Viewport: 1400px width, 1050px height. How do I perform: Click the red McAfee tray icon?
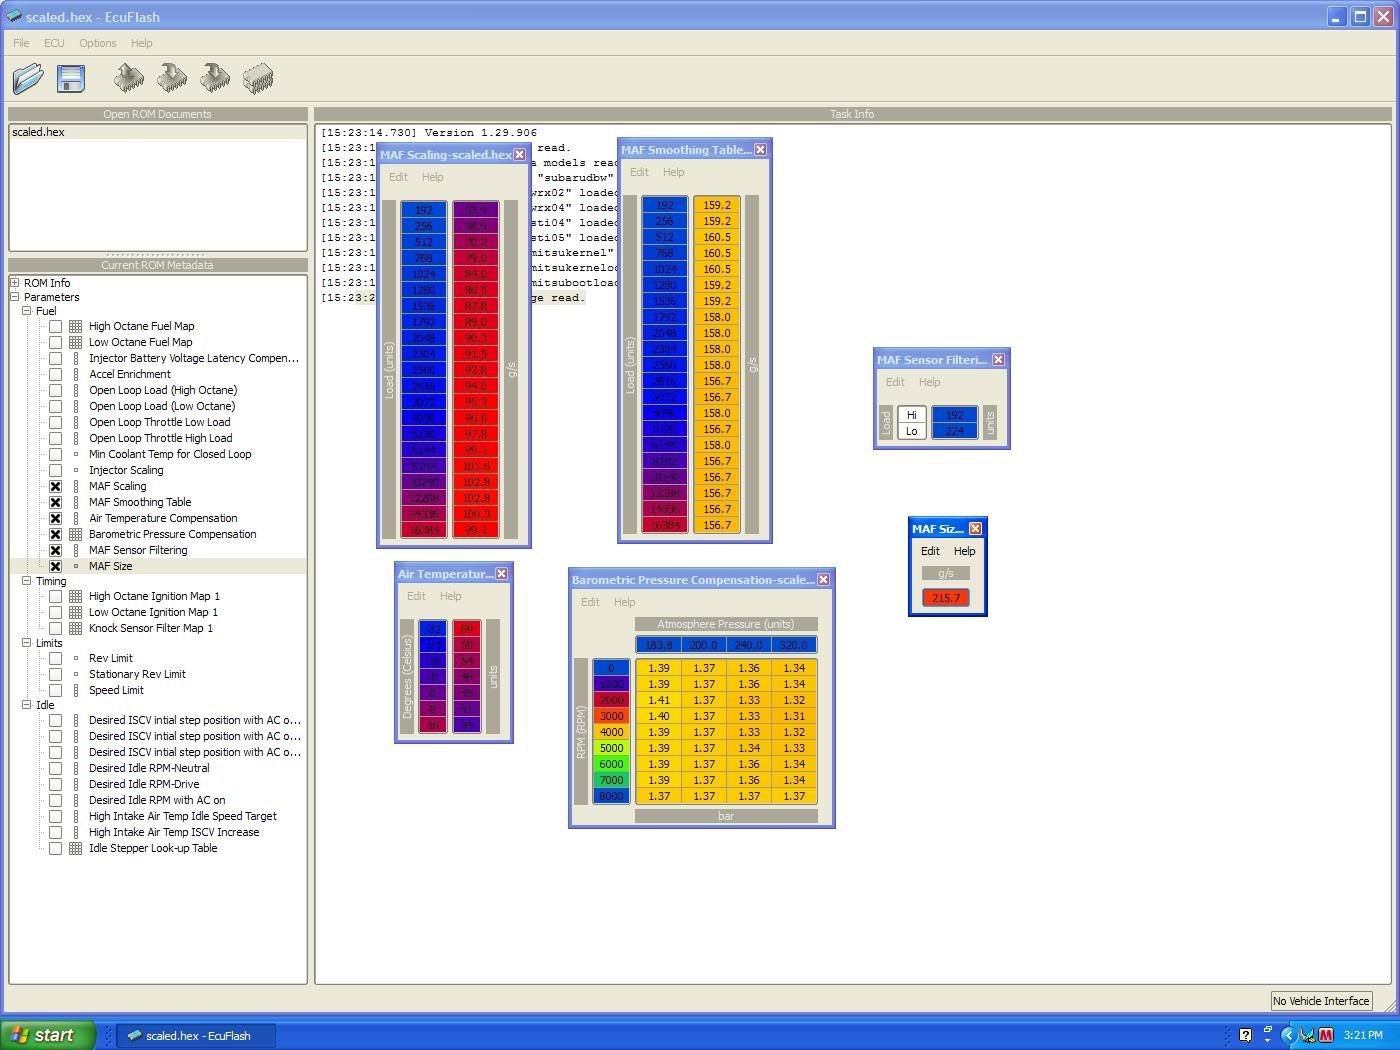pyautogui.click(x=1326, y=1035)
